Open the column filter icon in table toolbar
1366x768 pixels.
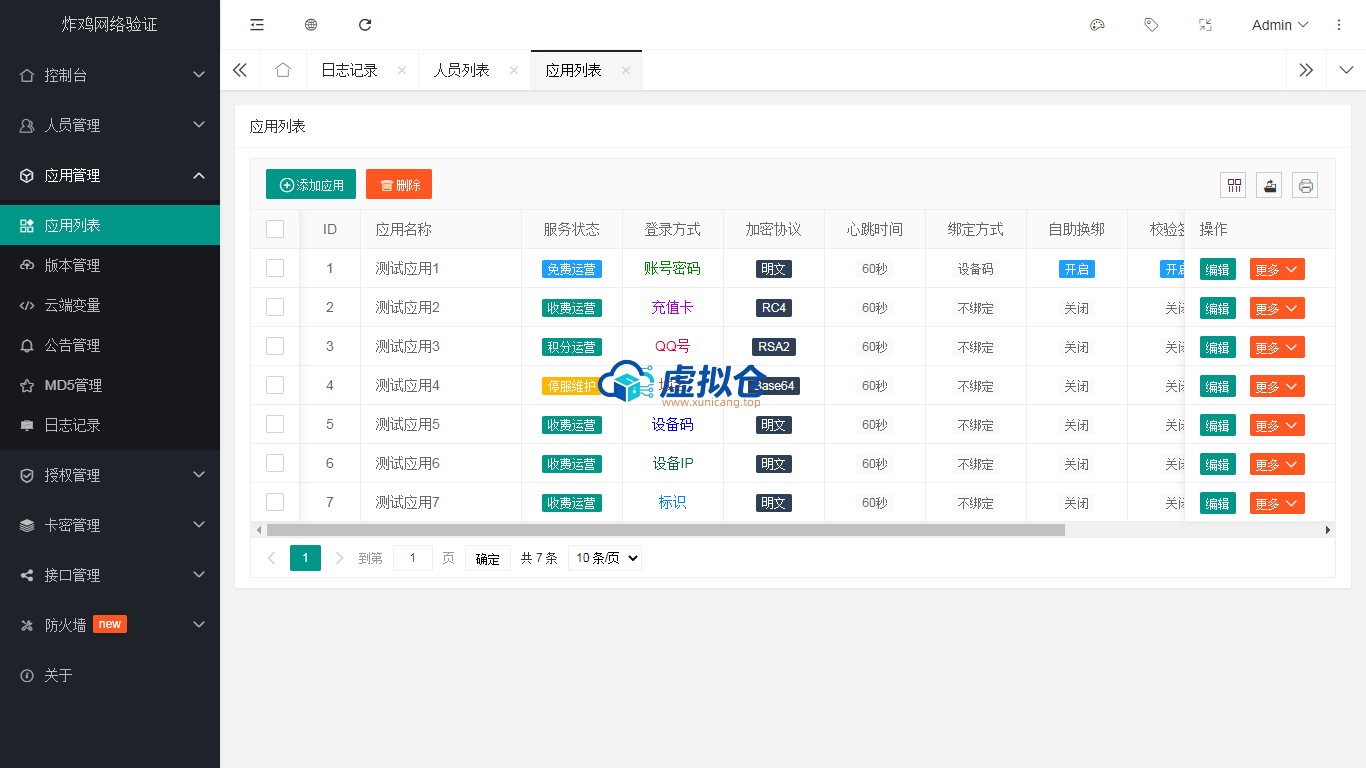click(1234, 185)
